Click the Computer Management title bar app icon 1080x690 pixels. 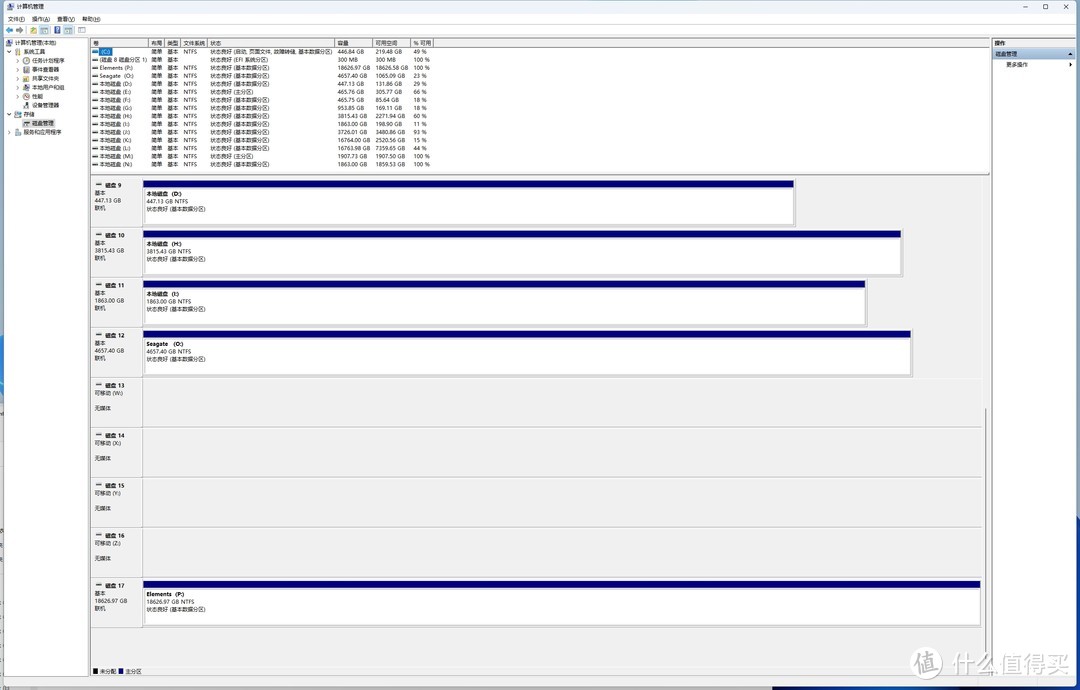[x=10, y=6]
